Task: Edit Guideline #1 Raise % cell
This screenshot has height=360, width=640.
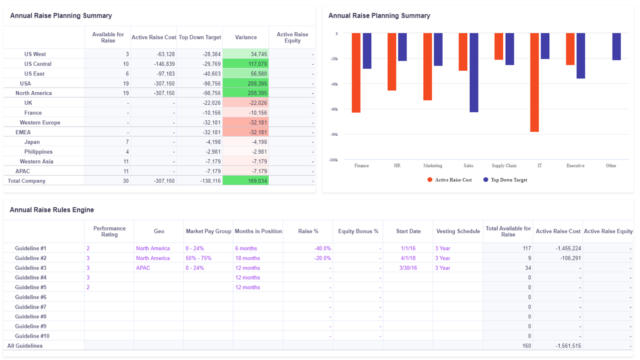Action: [x=308, y=248]
